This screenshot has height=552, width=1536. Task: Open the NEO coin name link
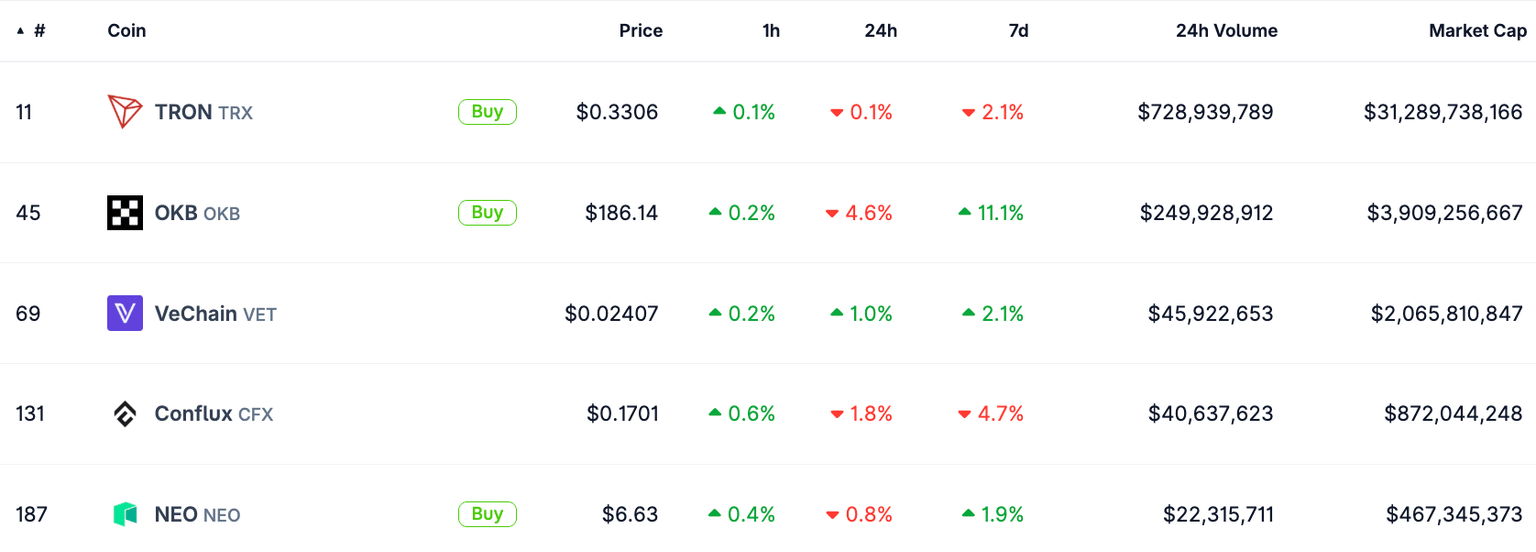[x=197, y=515]
